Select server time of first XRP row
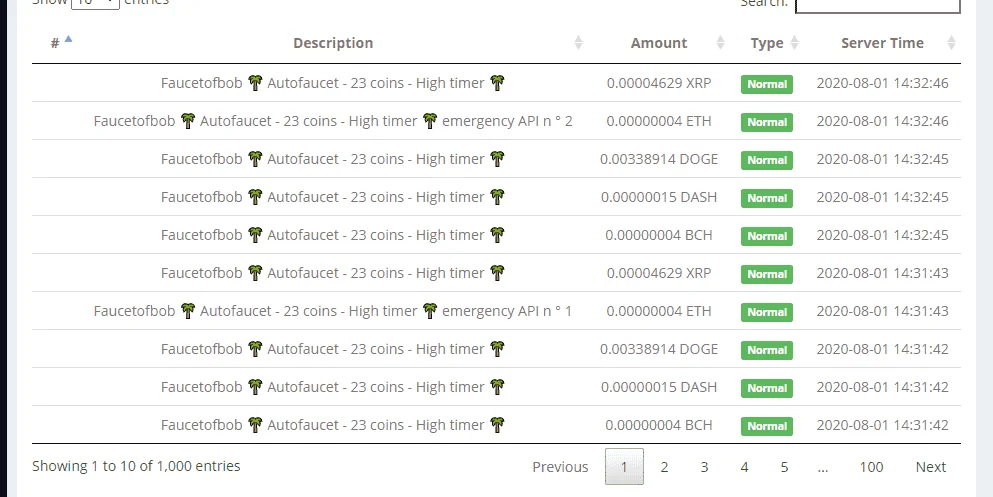This screenshot has width=993, height=497. 882,83
